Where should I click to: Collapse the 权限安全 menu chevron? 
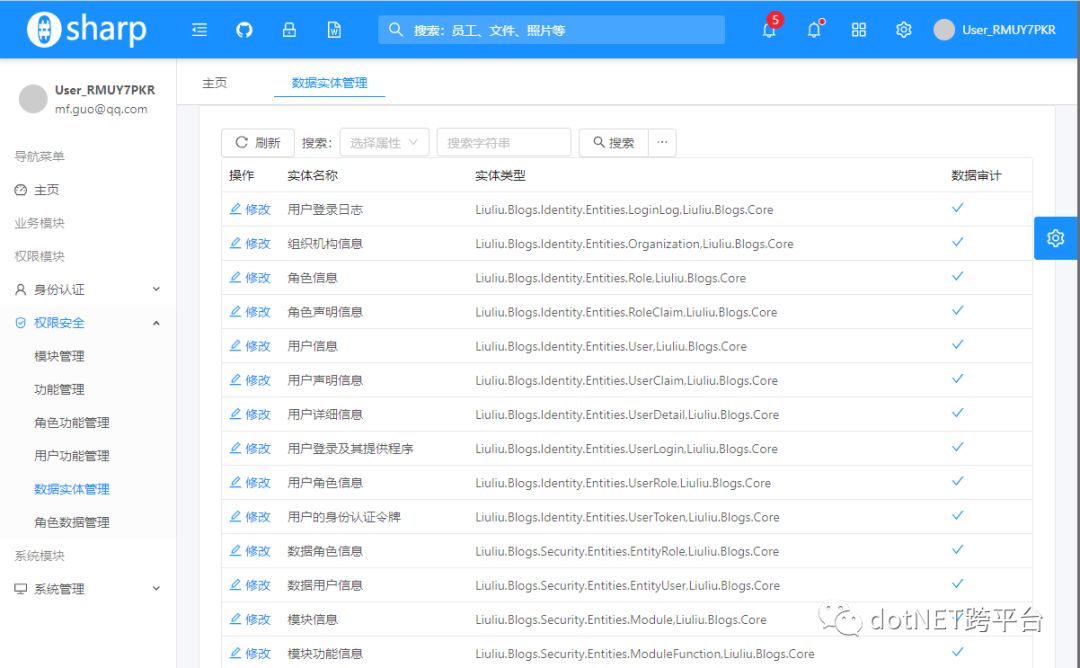[156, 323]
